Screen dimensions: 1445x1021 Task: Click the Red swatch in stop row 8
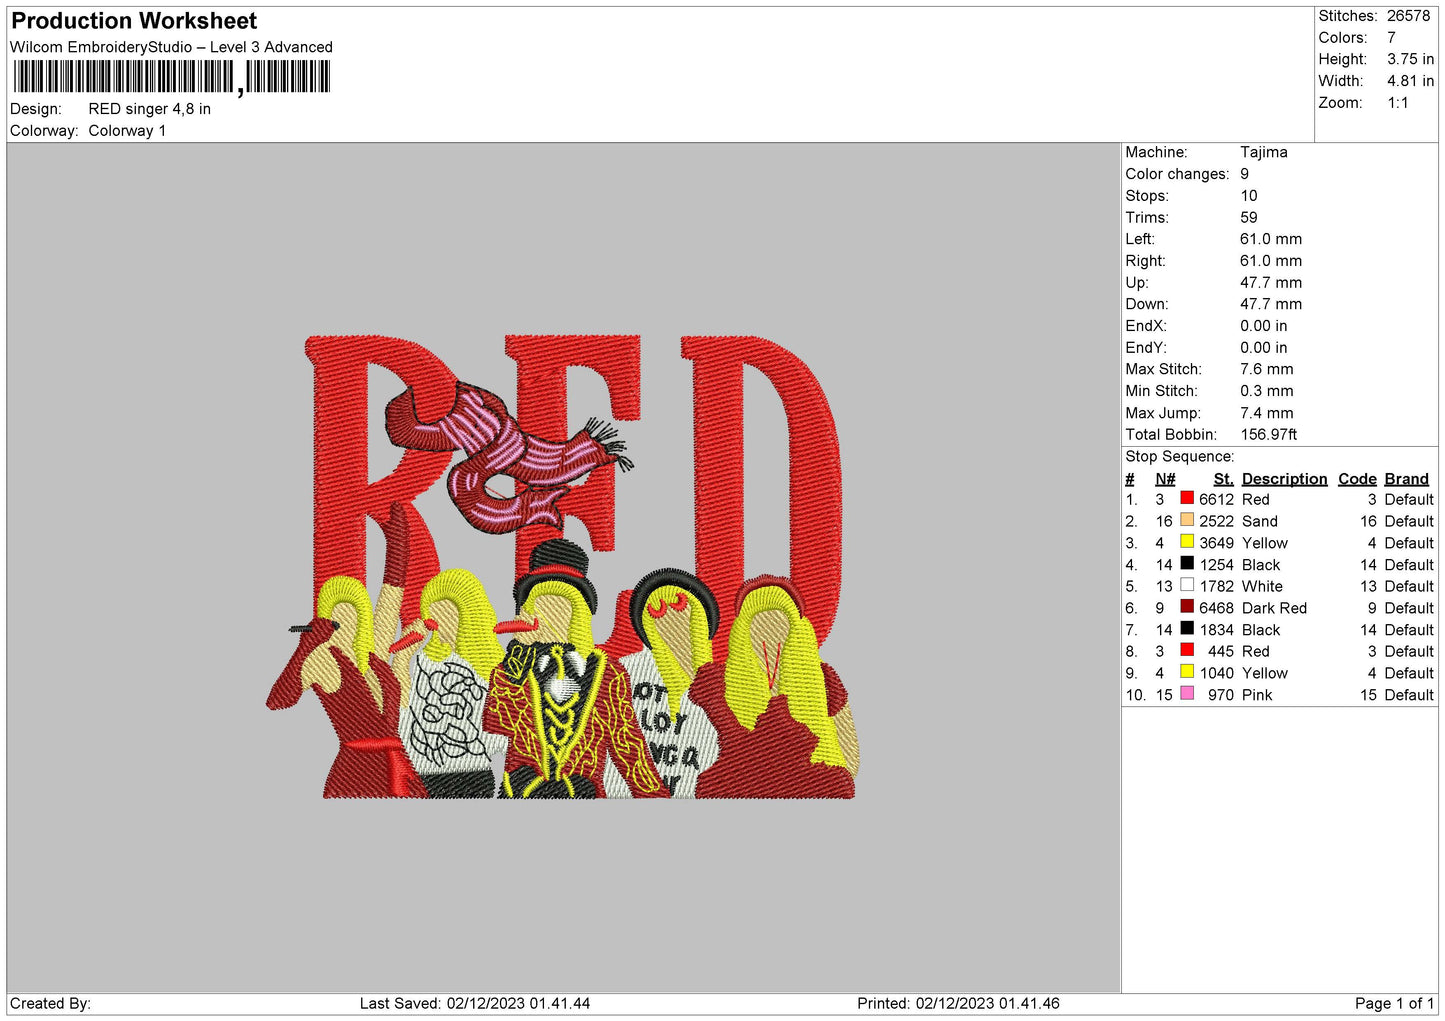(1187, 650)
